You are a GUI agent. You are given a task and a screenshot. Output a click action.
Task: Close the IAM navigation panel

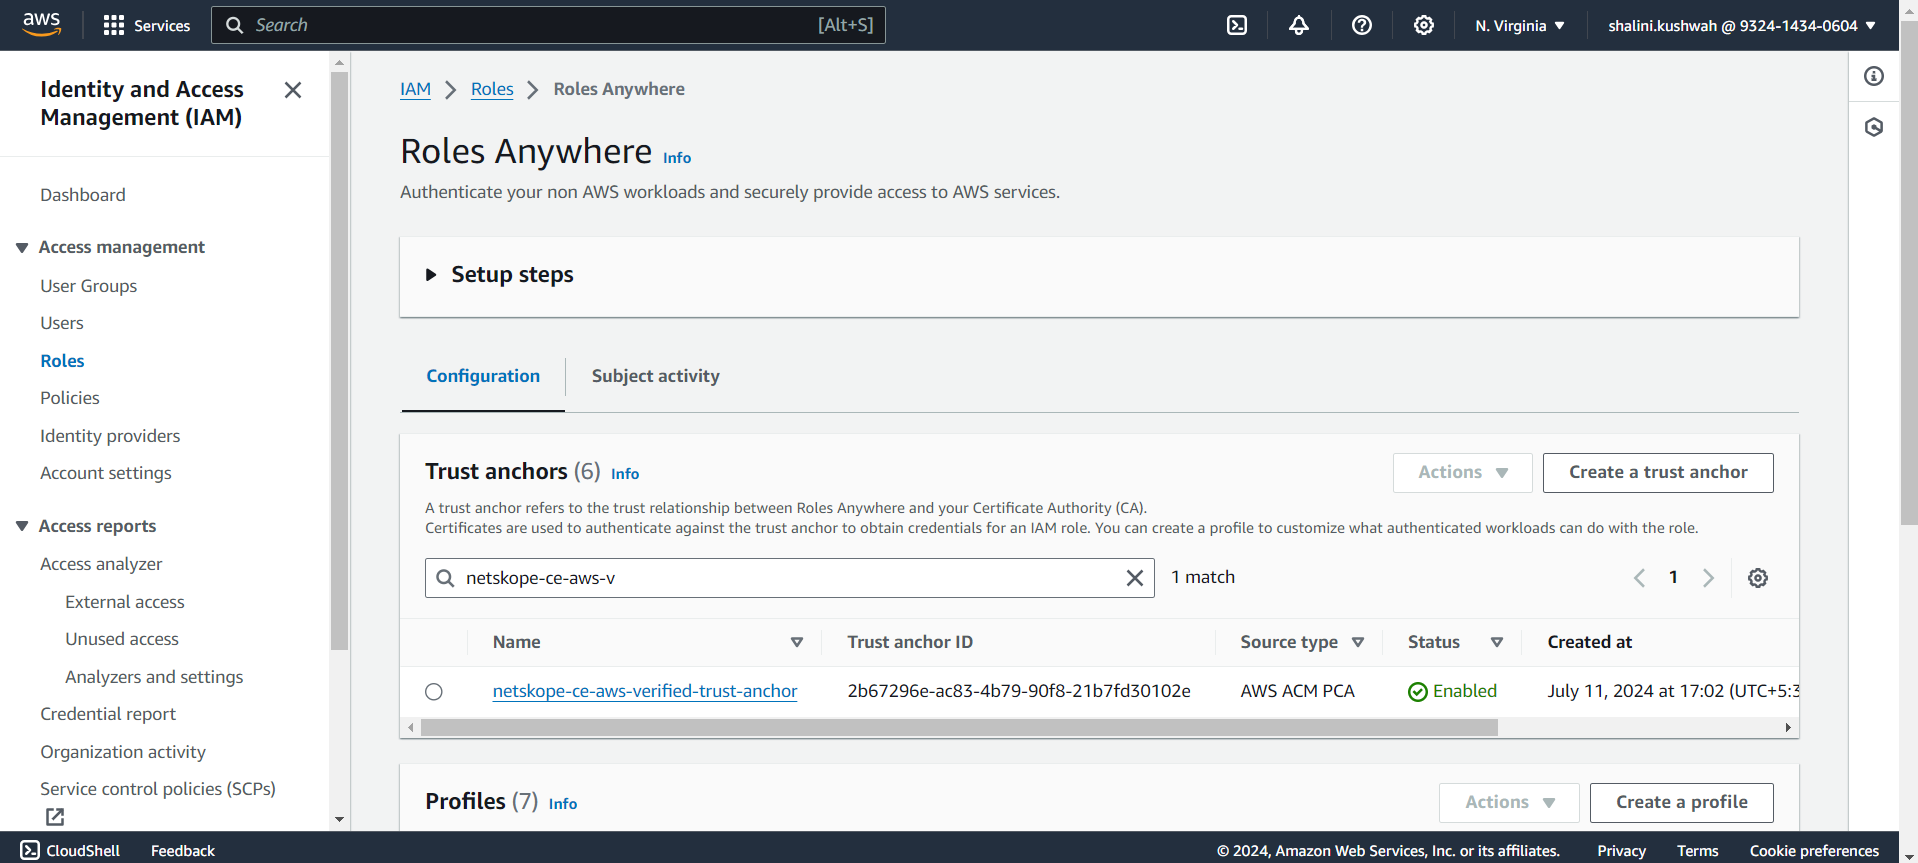[293, 90]
